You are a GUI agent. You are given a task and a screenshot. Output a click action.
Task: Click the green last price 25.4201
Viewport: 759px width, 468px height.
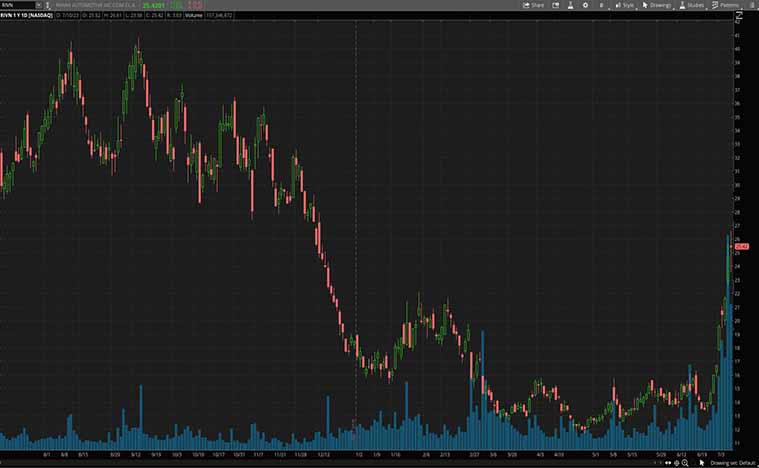tap(153, 5)
